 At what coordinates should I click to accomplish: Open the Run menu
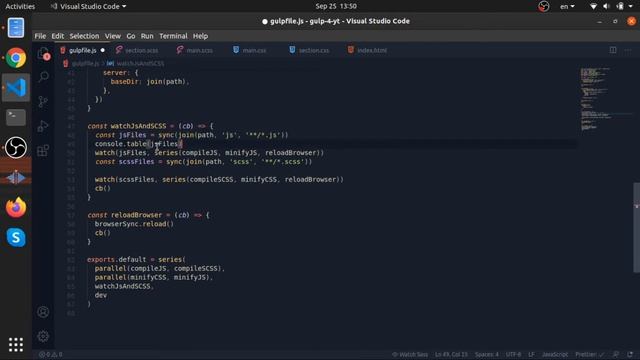click(147, 36)
